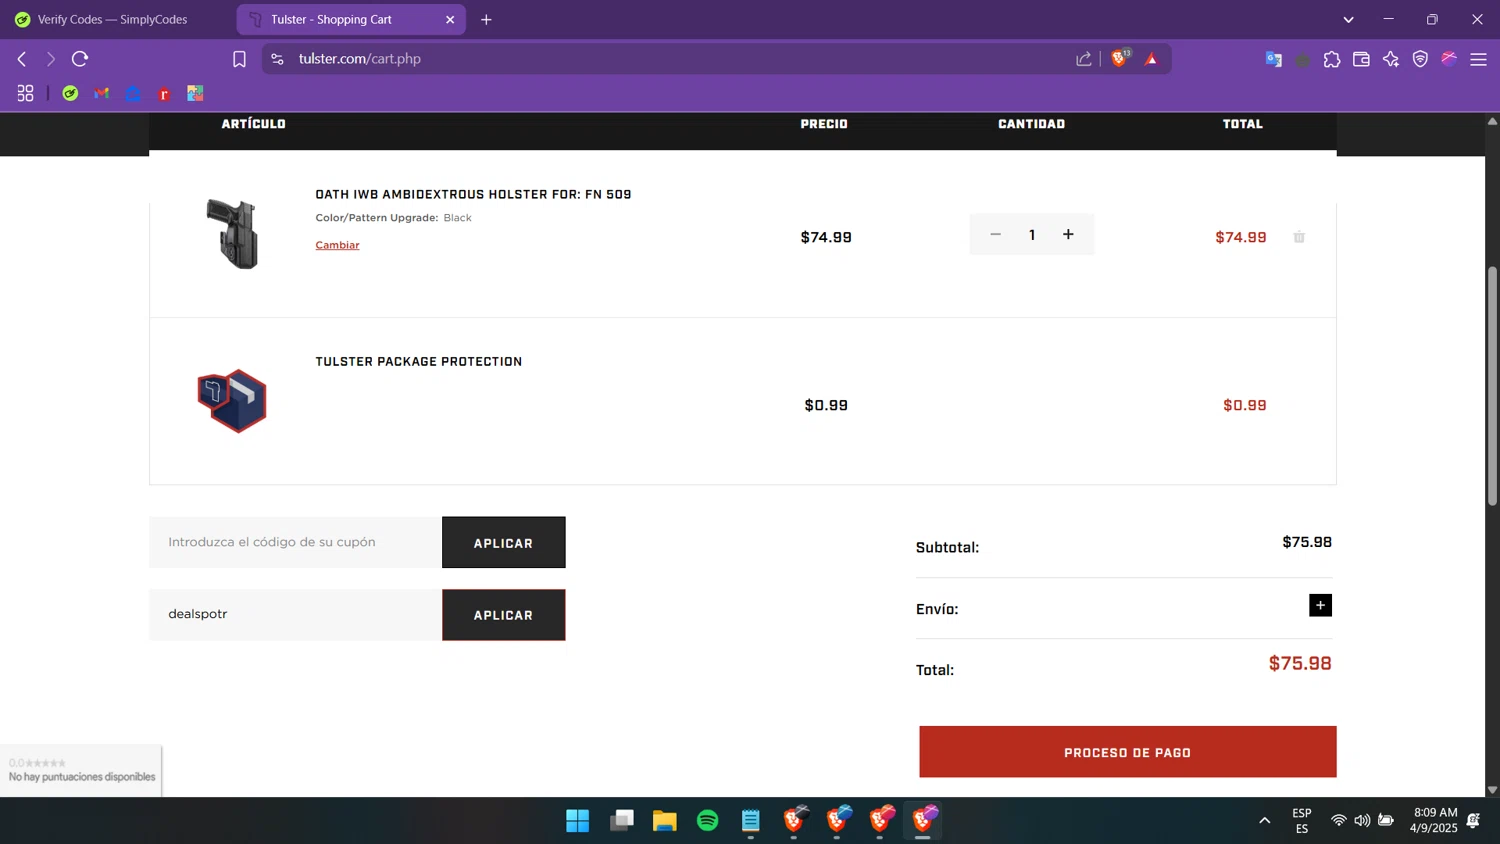Close the Tulster Shopping Cart tab
This screenshot has width=1500, height=844.
450,20
